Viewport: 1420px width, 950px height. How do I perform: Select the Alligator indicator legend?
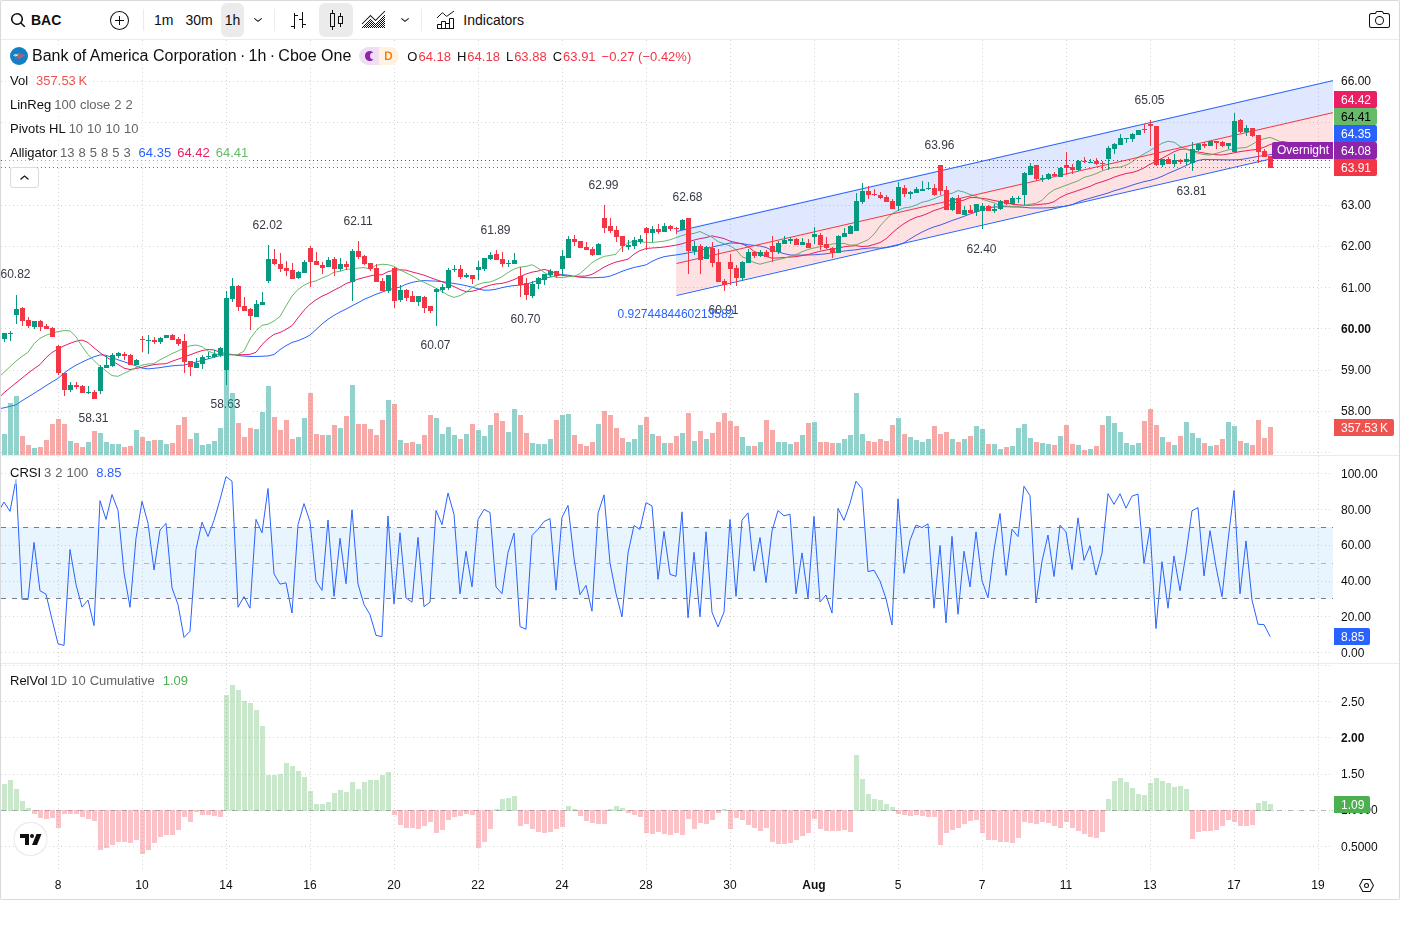click(x=33, y=153)
